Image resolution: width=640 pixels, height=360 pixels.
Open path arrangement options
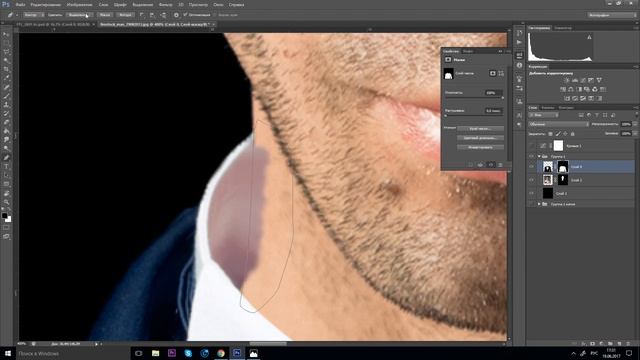(163, 15)
